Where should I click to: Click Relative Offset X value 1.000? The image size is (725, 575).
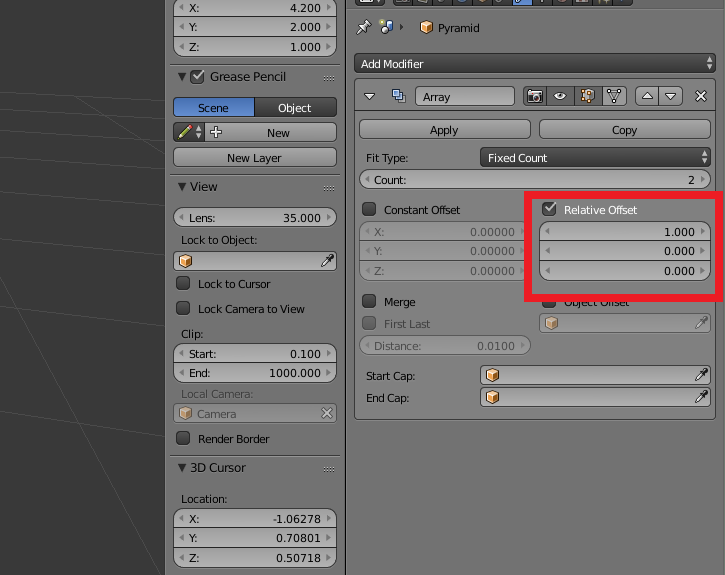(x=625, y=231)
